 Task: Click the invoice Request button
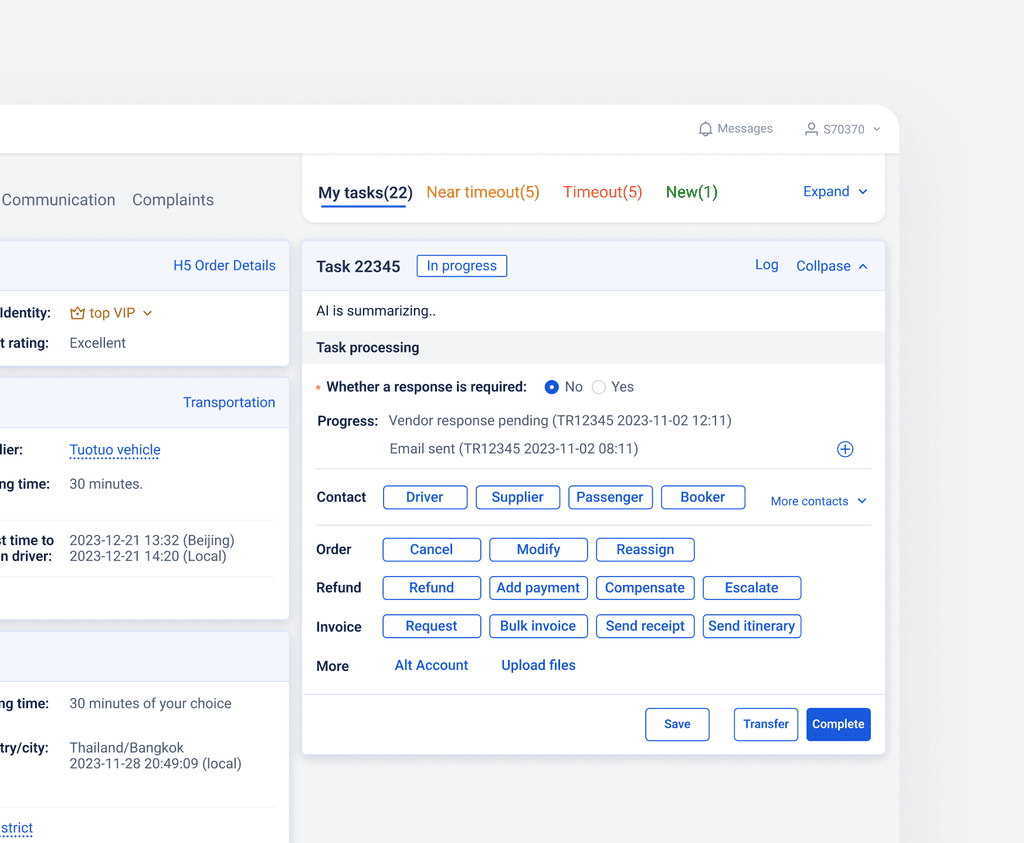coord(432,627)
